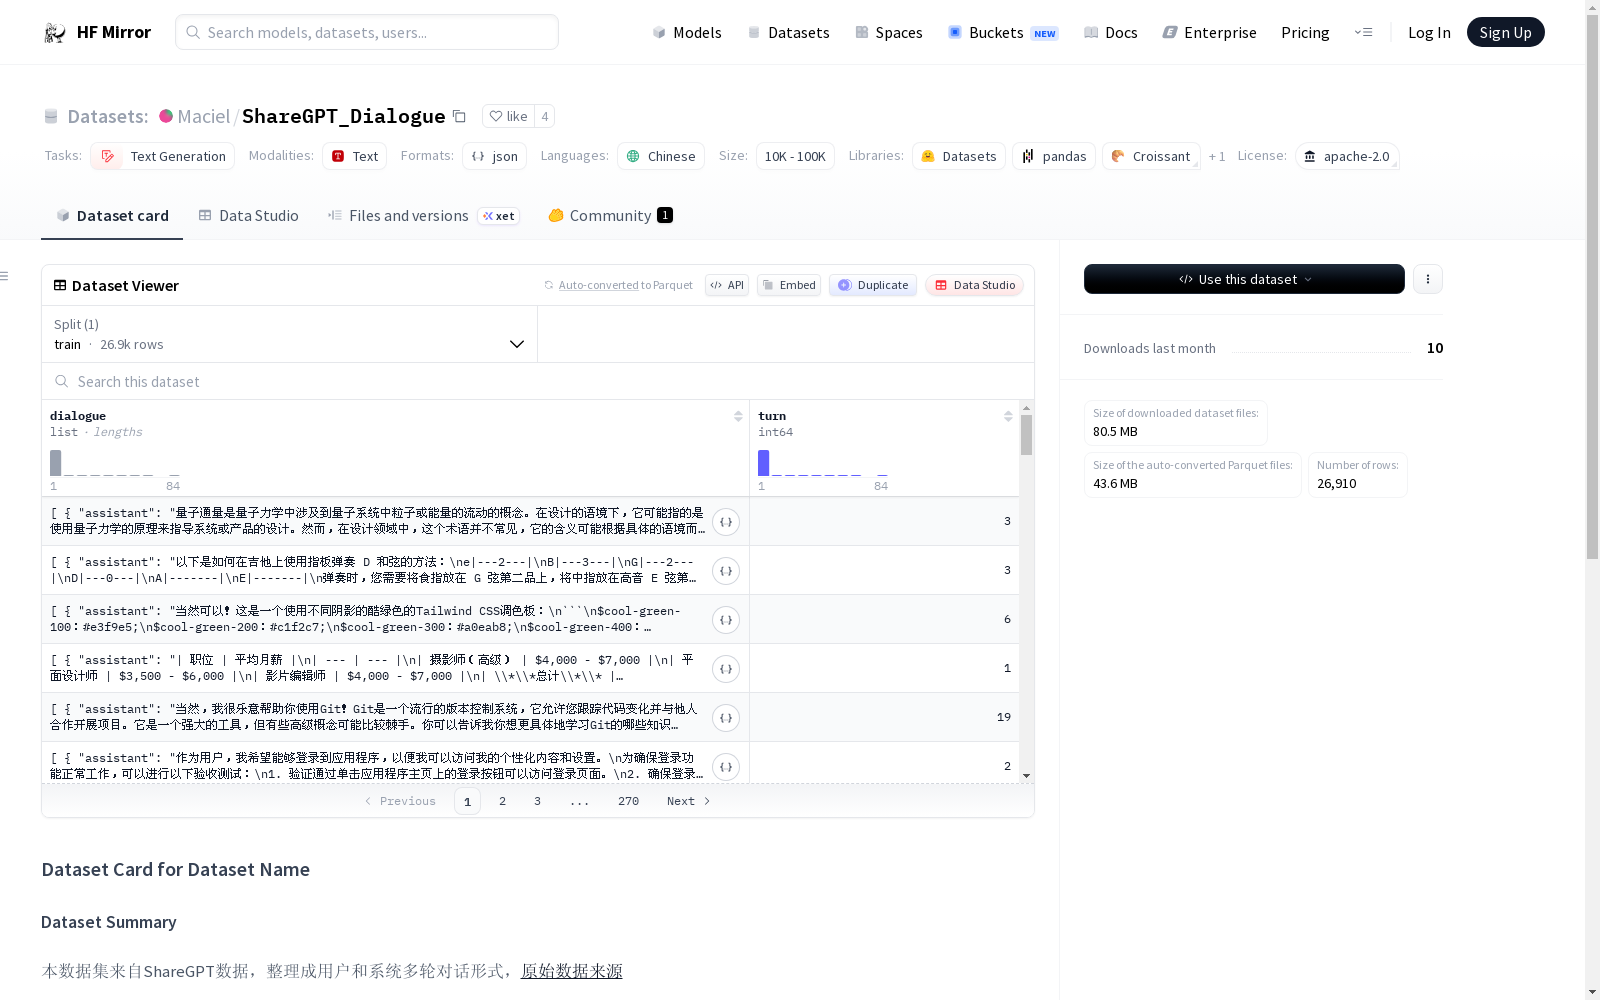Duplicate this dataset
1600x1000 pixels.
tap(873, 285)
